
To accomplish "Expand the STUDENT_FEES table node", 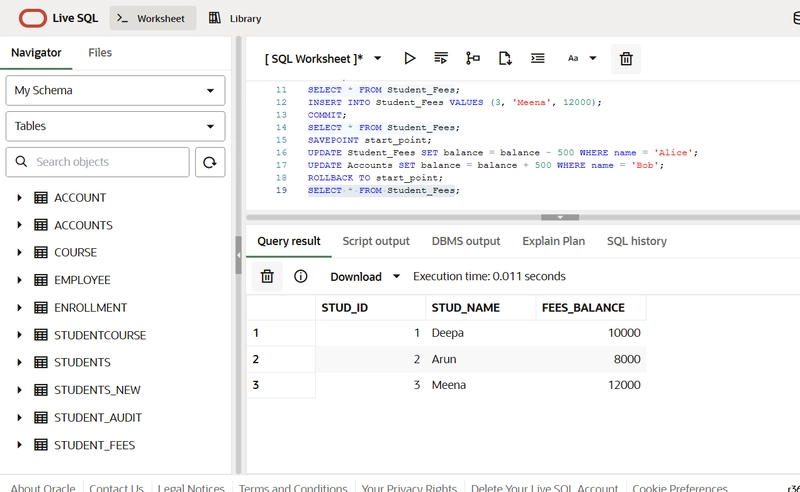I will point(19,445).
